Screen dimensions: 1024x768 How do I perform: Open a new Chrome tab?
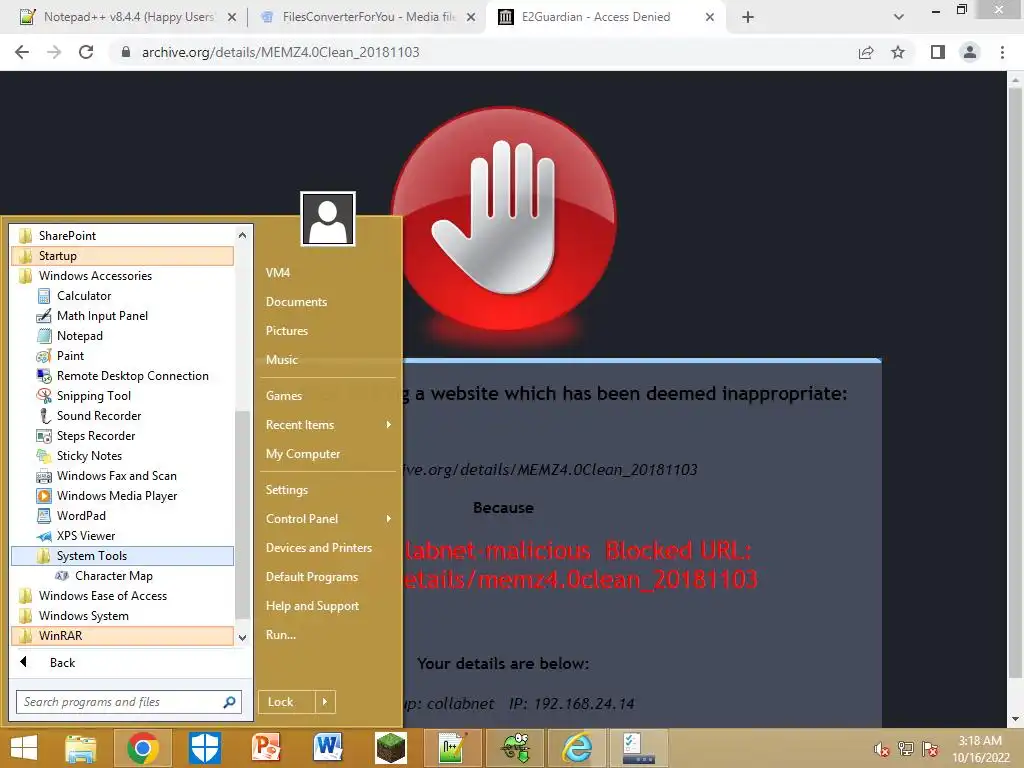coord(748,17)
